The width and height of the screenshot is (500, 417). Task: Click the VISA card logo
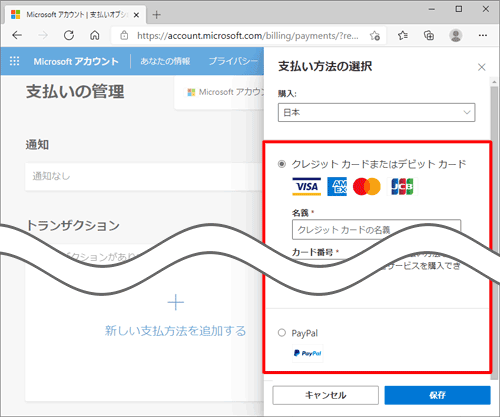click(307, 186)
